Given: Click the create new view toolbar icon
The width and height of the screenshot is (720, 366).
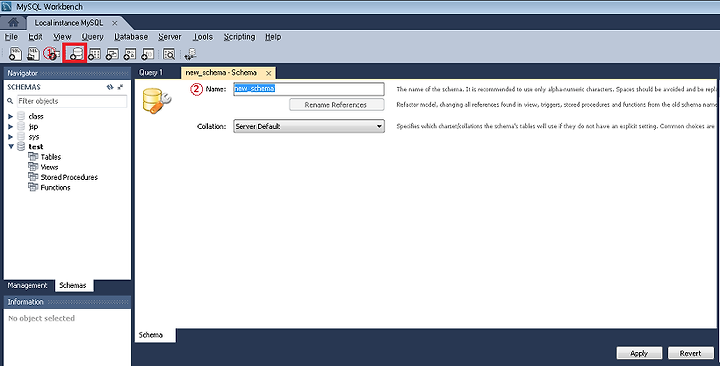Looking at the screenshot, I should pos(112,54).
